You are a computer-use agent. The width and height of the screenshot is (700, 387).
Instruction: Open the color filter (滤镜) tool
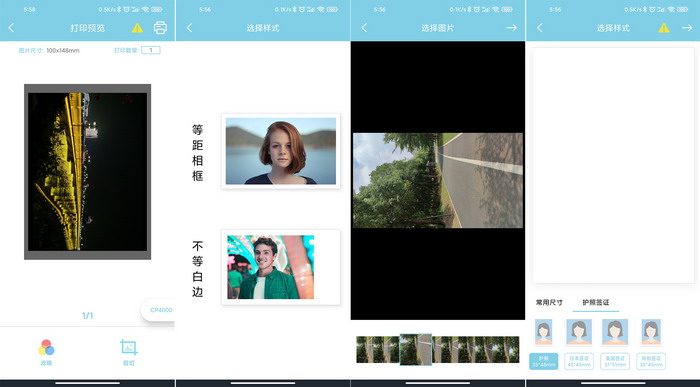click(x=46, y=352)
